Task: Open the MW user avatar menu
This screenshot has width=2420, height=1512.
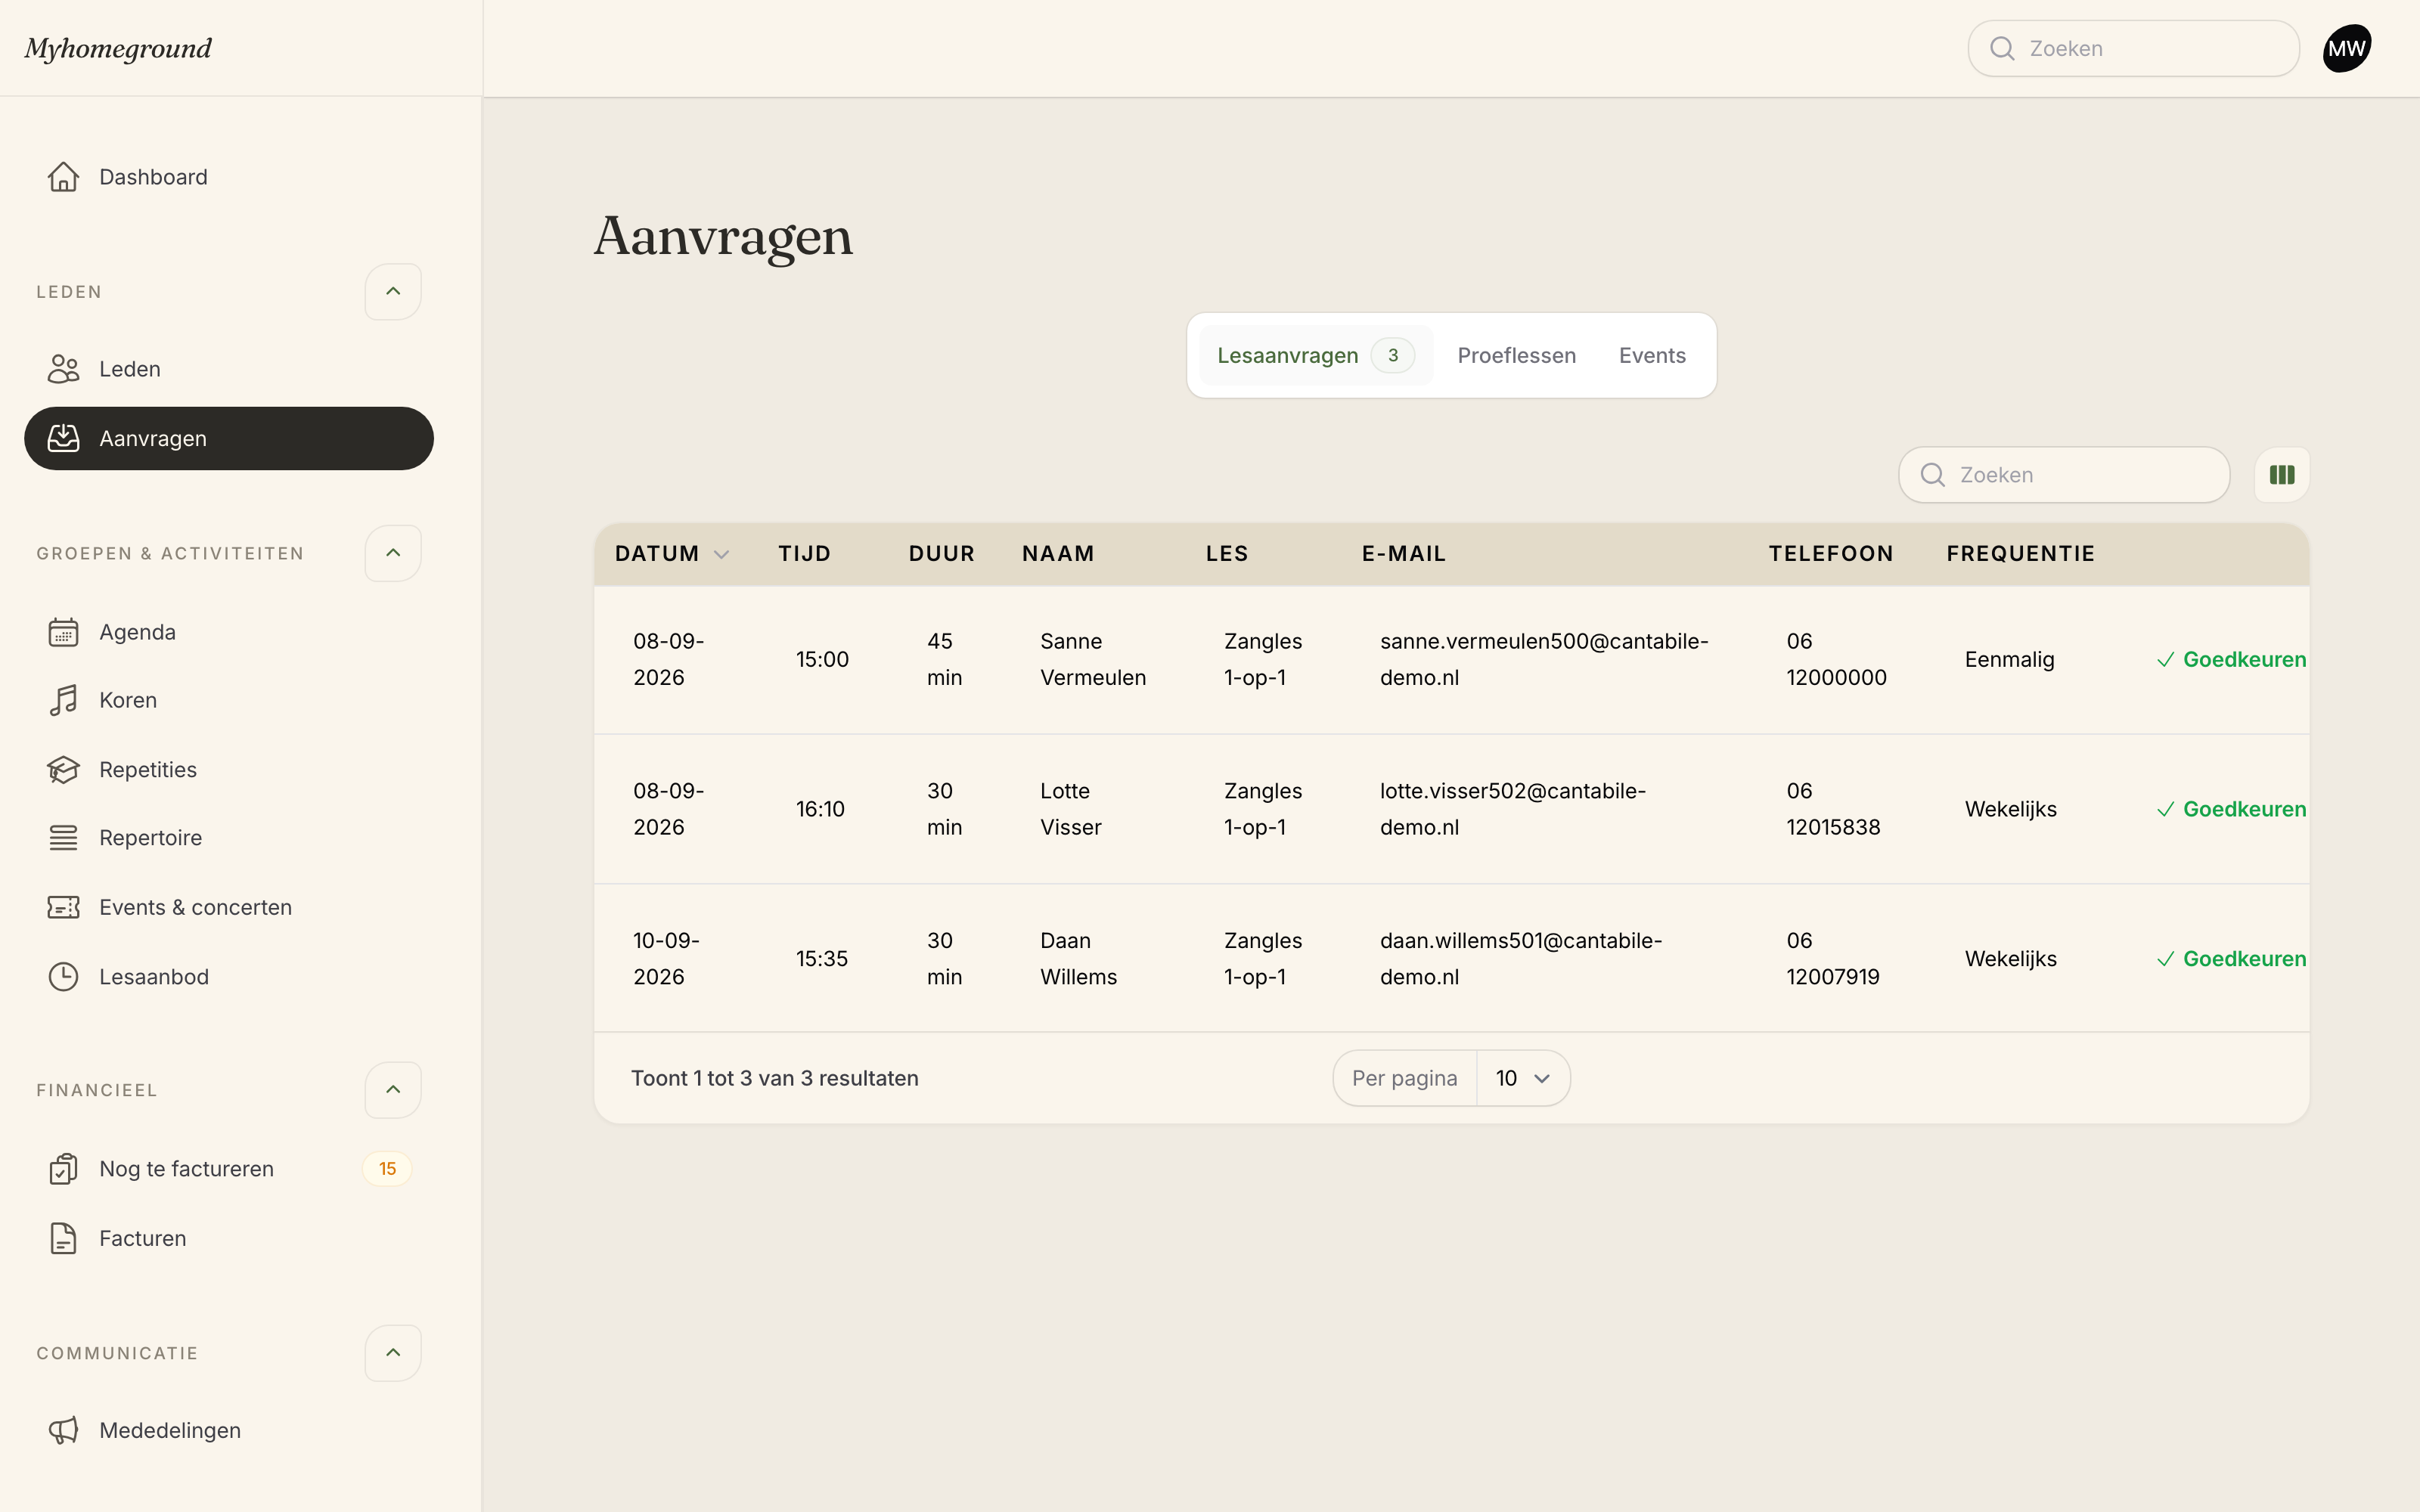Action: [2346, 49]
